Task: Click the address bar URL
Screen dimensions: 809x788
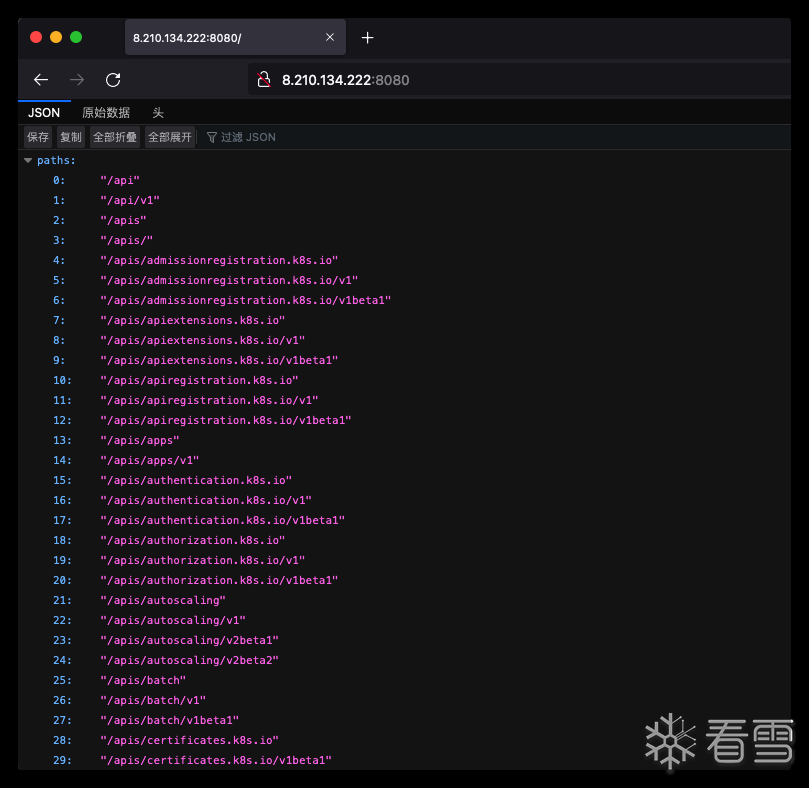Action: click(345, 80)
